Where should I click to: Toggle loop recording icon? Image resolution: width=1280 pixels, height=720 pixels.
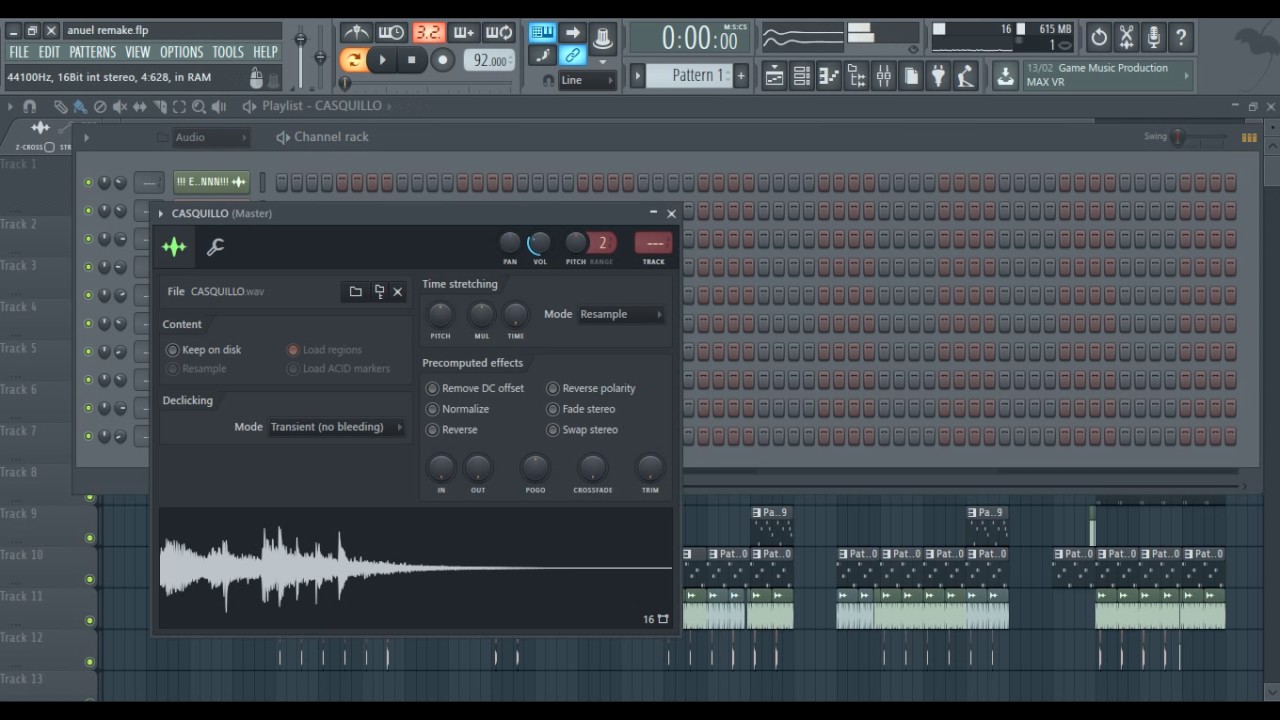(499, 33)
